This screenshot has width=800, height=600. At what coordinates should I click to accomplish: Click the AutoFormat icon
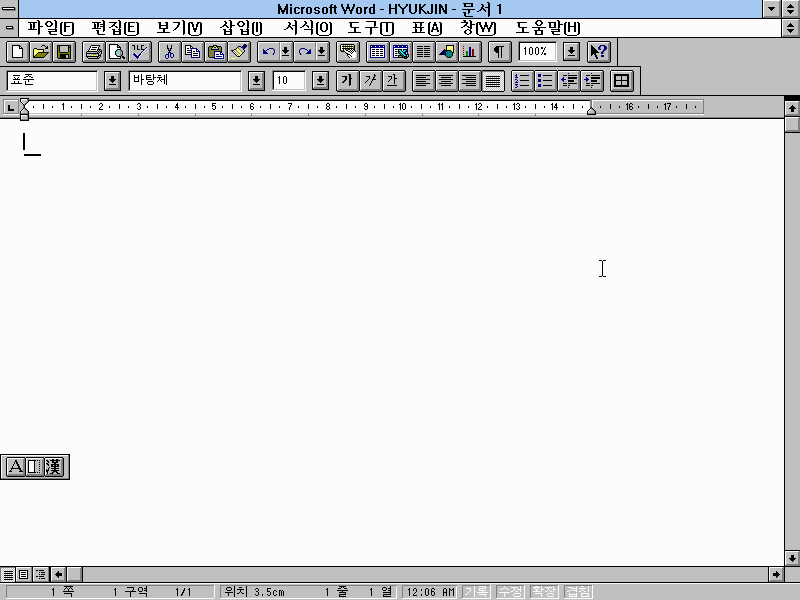click(x=348, y=52)
